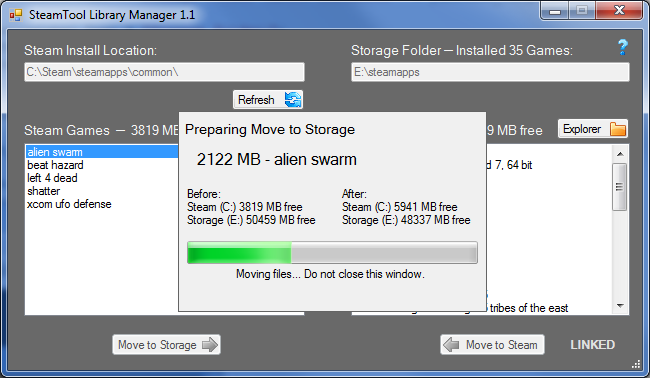
Task: Click the Refresh arrows icon
Action: click(293, 99)
